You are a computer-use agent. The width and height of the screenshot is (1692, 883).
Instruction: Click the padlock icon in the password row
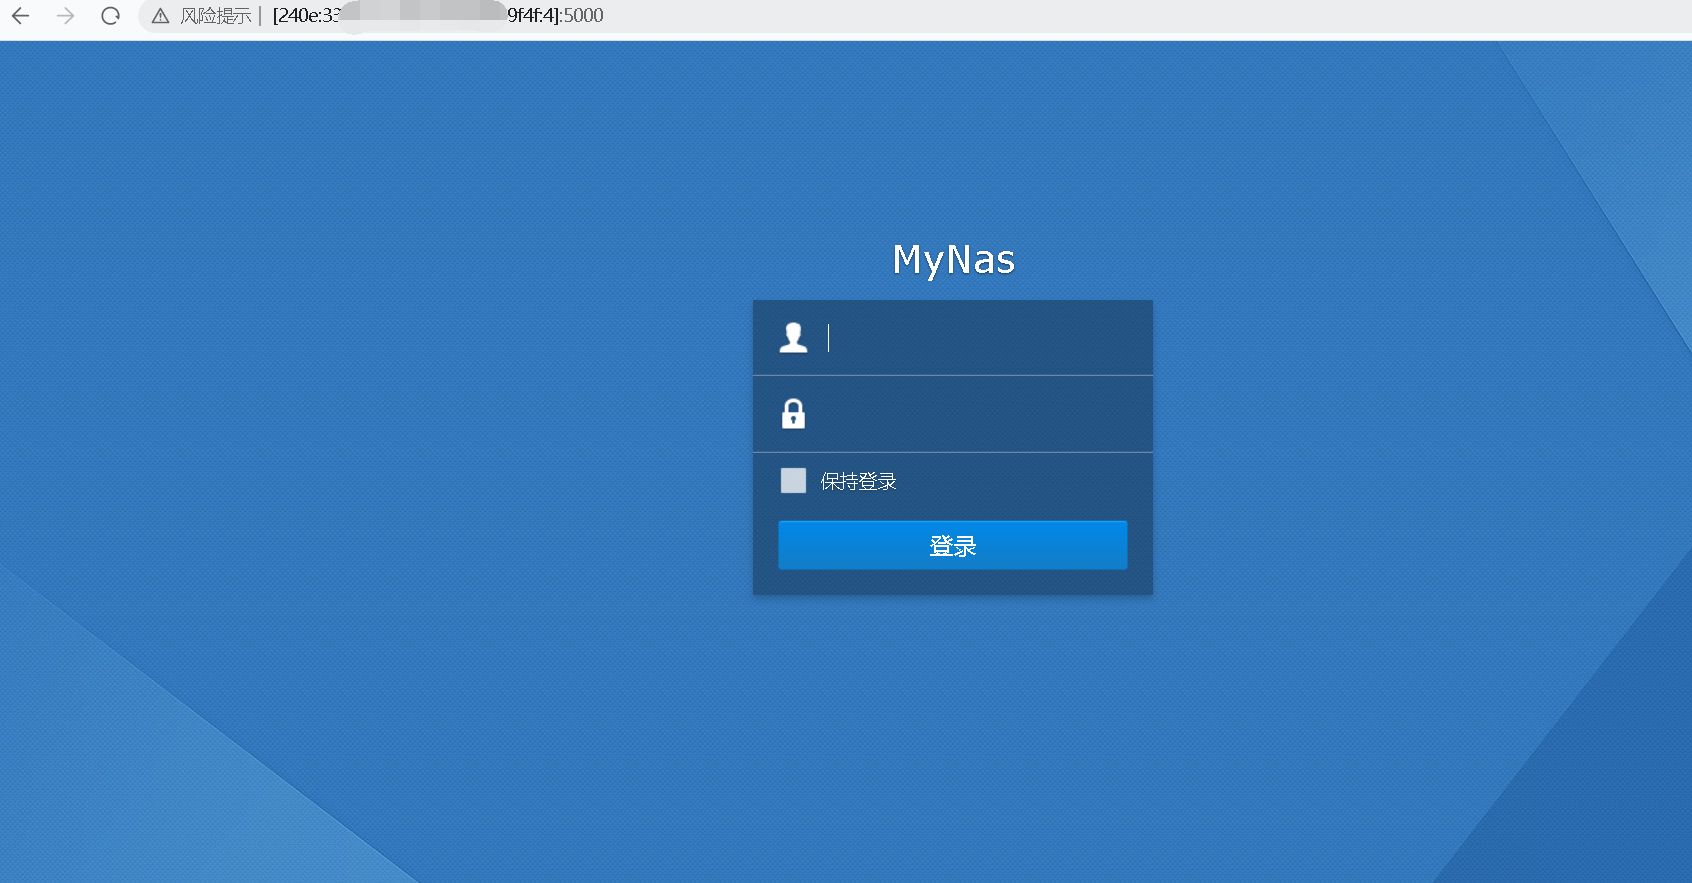(793, 414)
